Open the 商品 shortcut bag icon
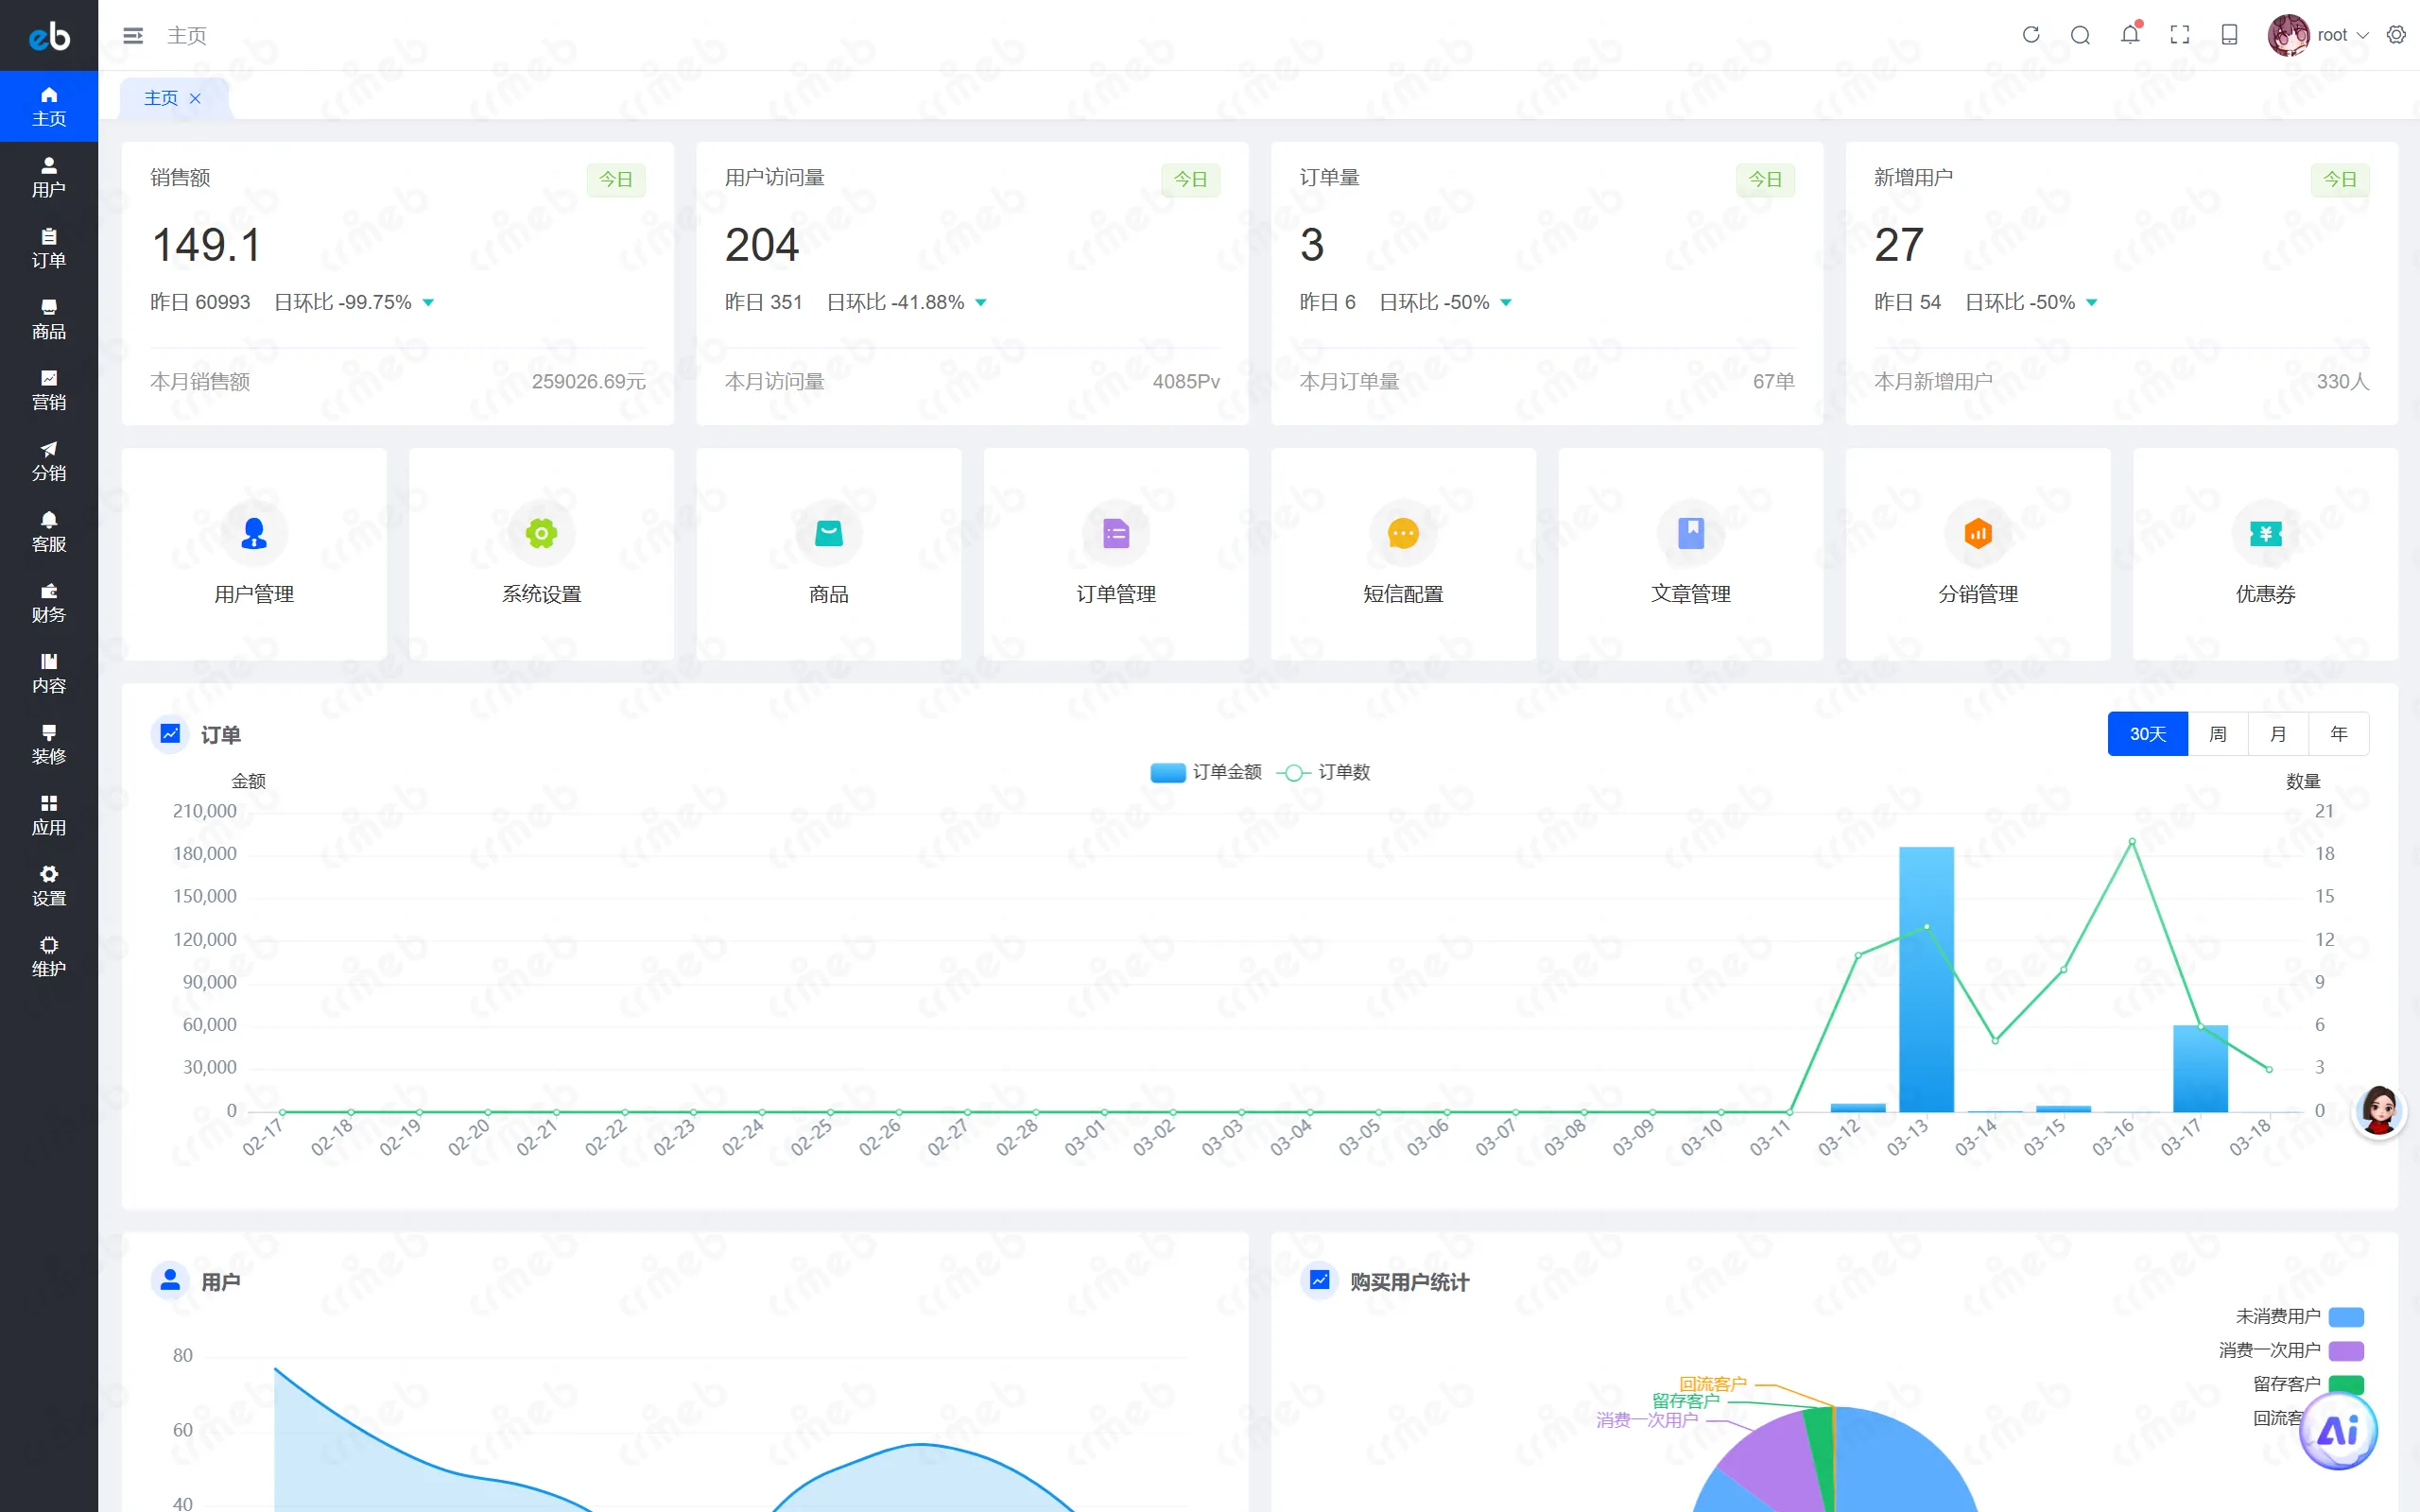 [x=829, y=533]
